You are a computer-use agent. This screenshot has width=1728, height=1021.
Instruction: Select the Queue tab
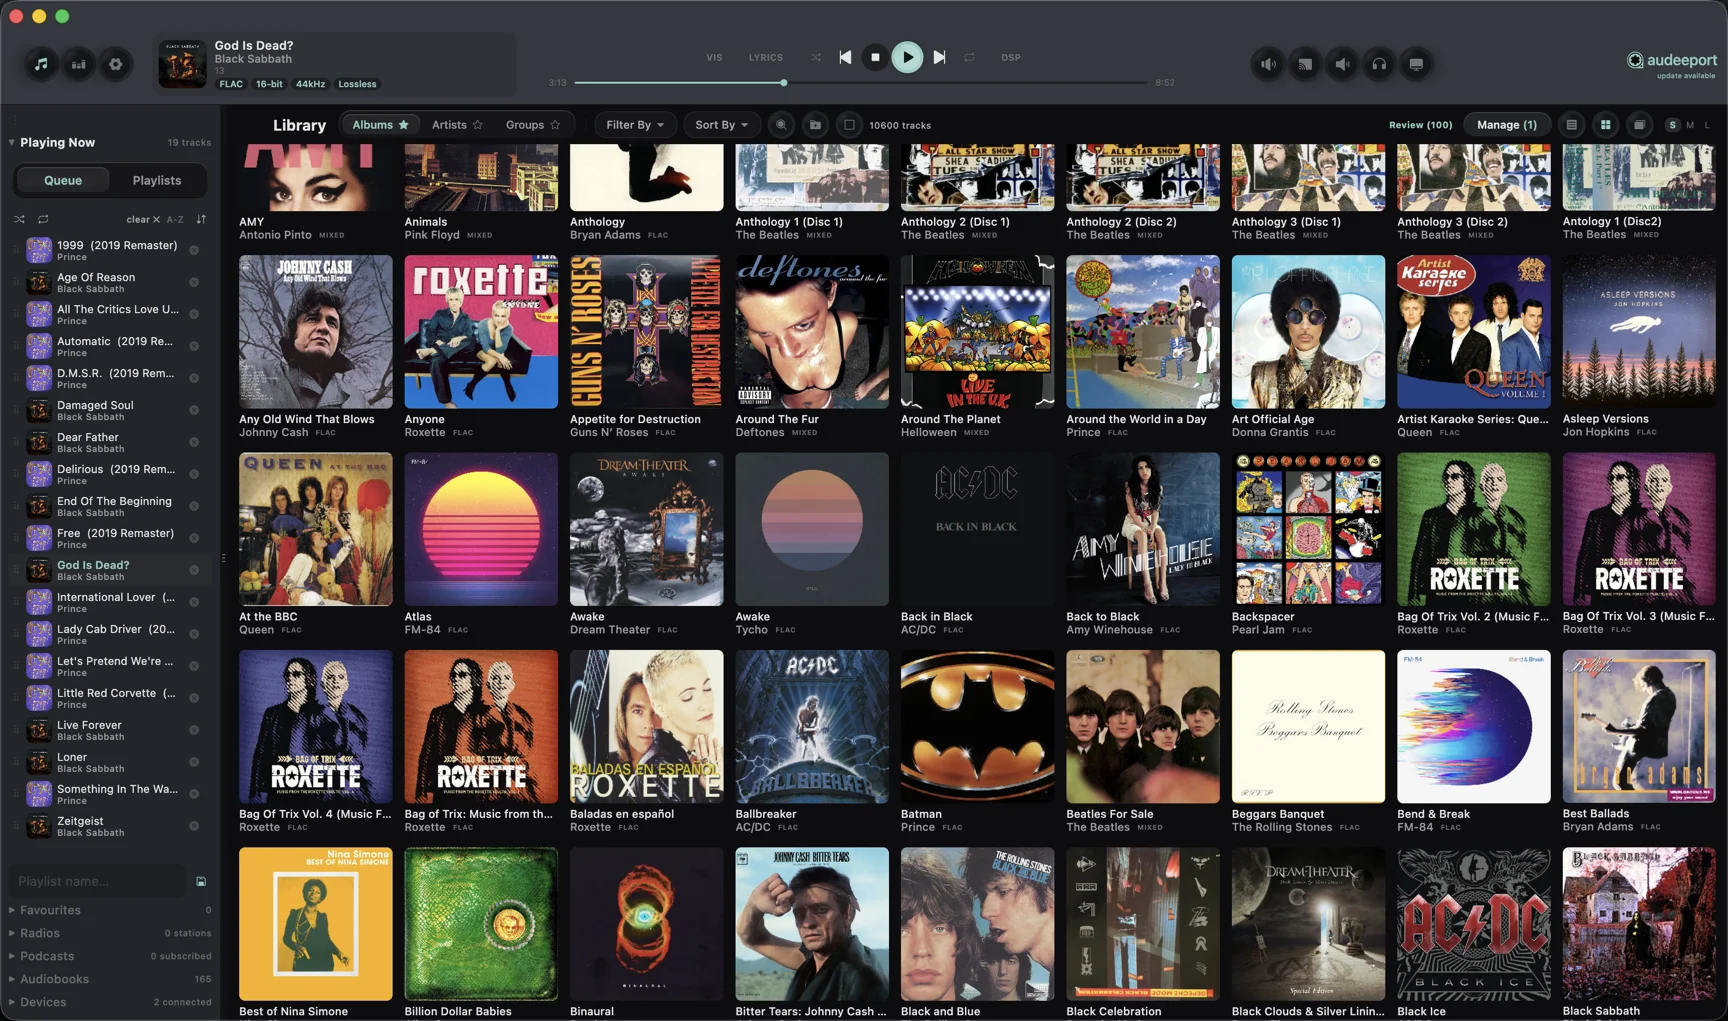(x=63, y=181)
